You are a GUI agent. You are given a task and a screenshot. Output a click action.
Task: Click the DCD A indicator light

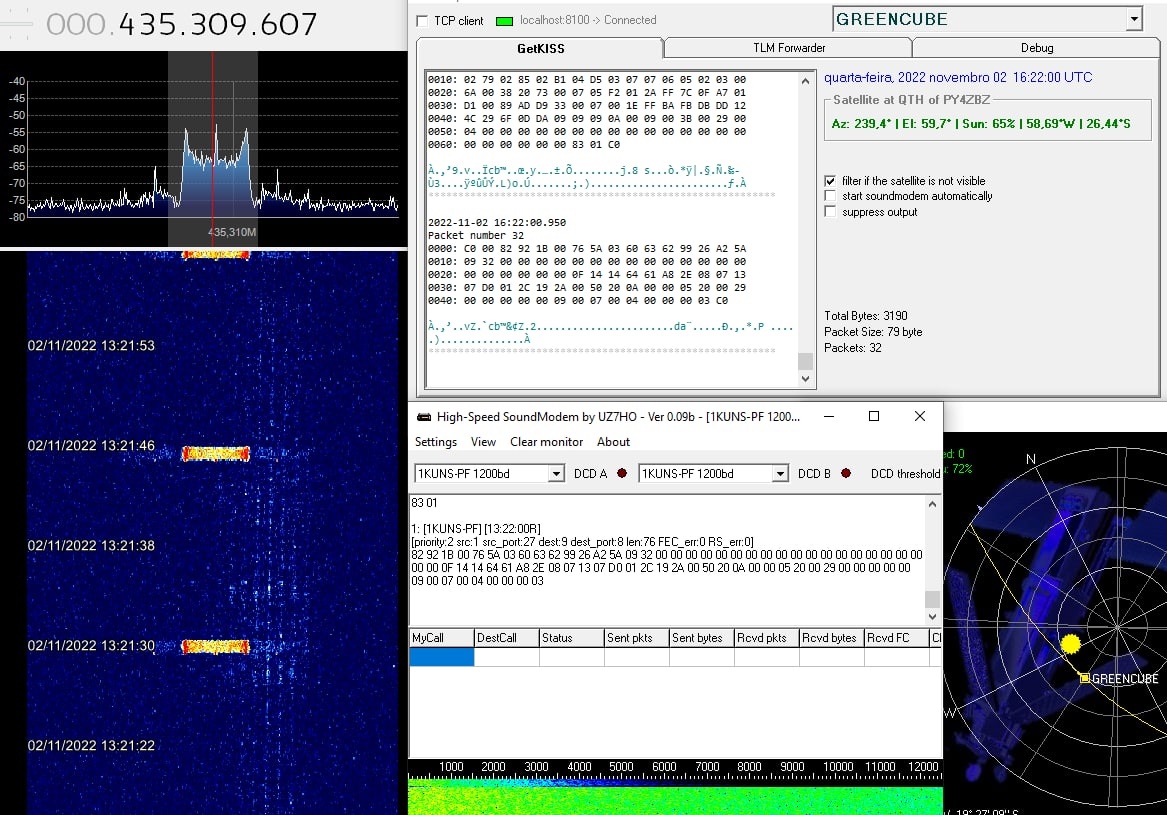[x=622, y=474]
